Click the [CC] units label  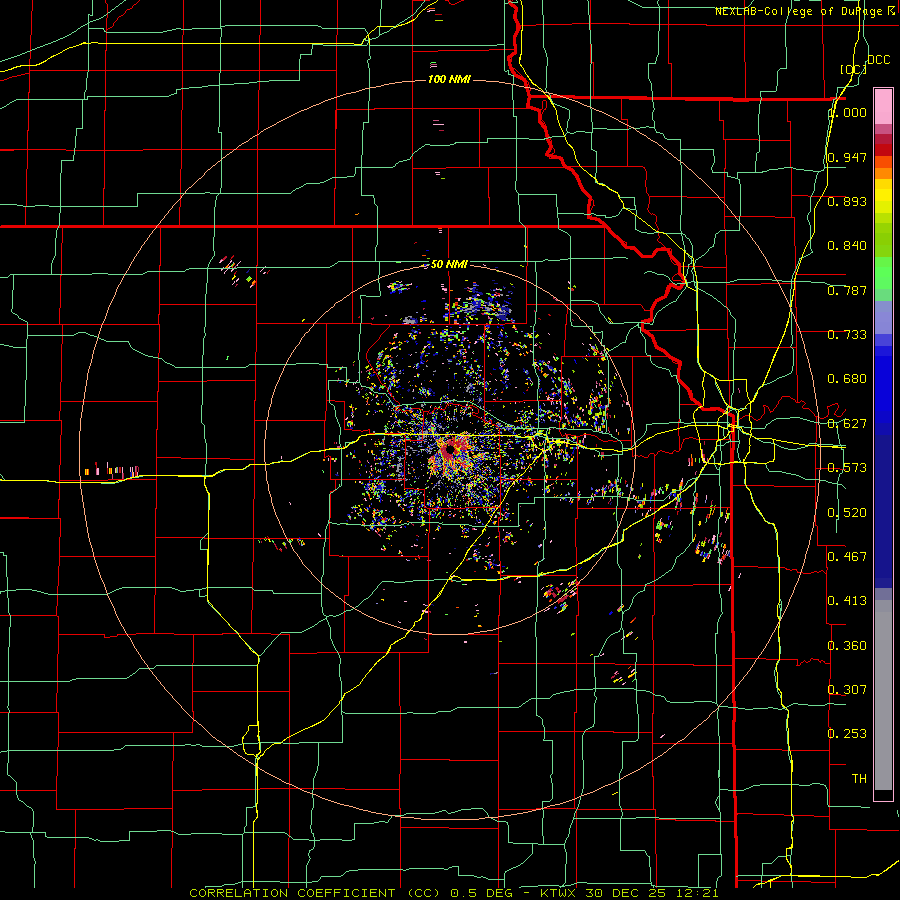(853, 69)
